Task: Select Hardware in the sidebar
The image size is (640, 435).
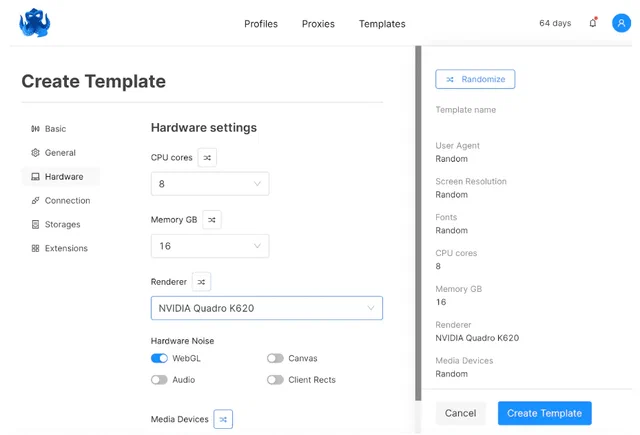Action: coord(60,177)
